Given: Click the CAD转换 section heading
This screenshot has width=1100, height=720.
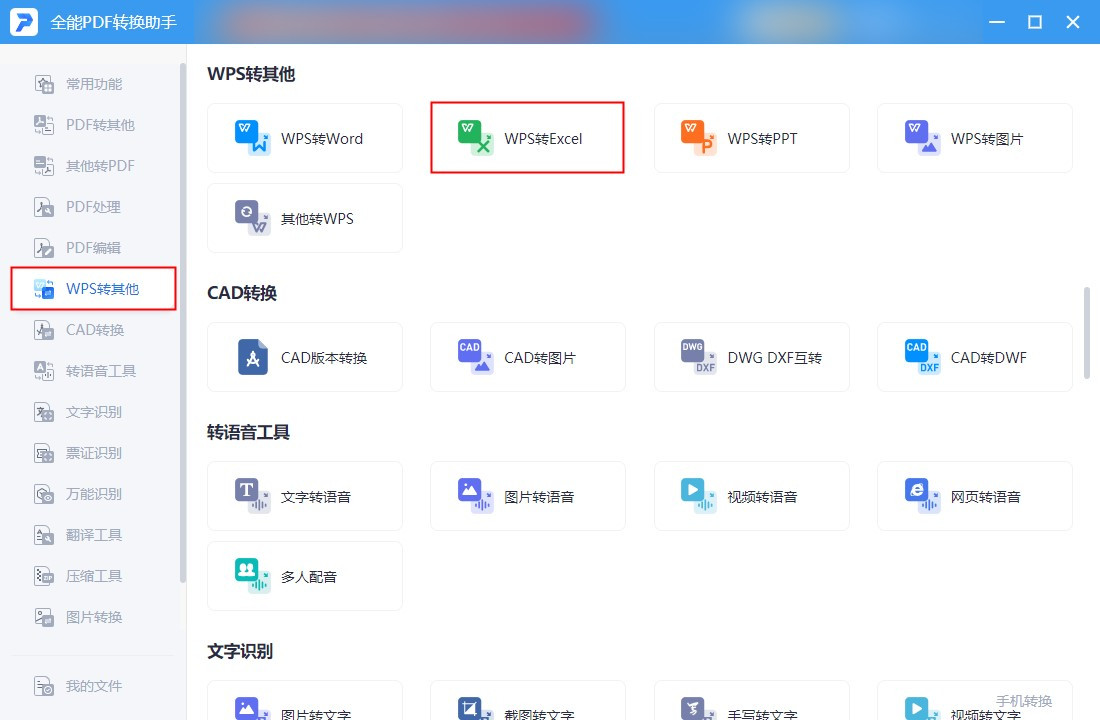Looking at the screenshot, I should pos(241,293).
